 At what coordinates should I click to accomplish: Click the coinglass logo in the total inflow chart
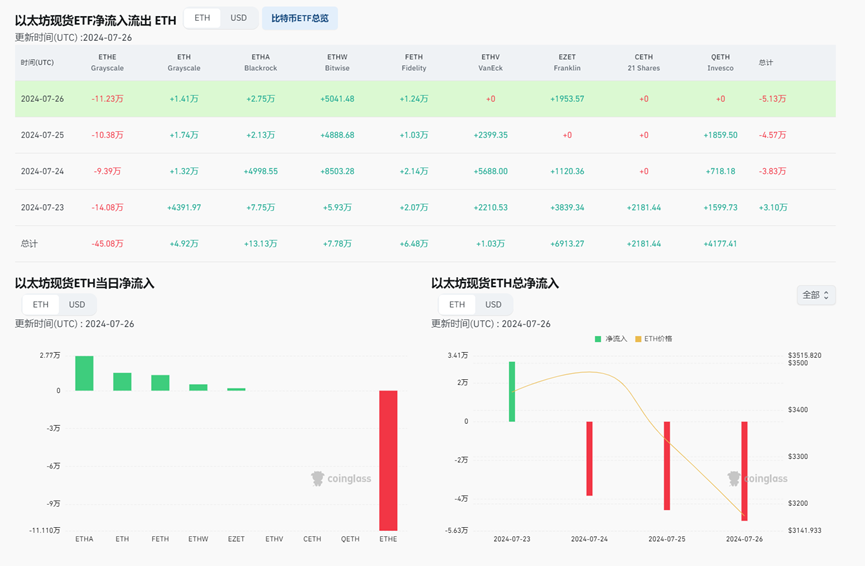tap(757, 478)
